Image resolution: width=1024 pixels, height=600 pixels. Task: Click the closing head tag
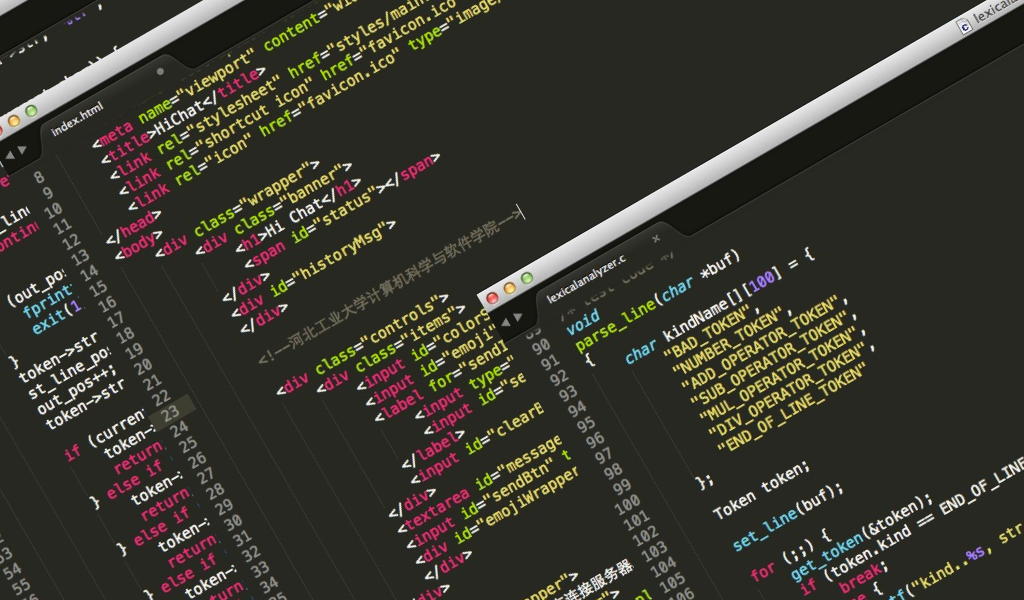coord(134,227)
